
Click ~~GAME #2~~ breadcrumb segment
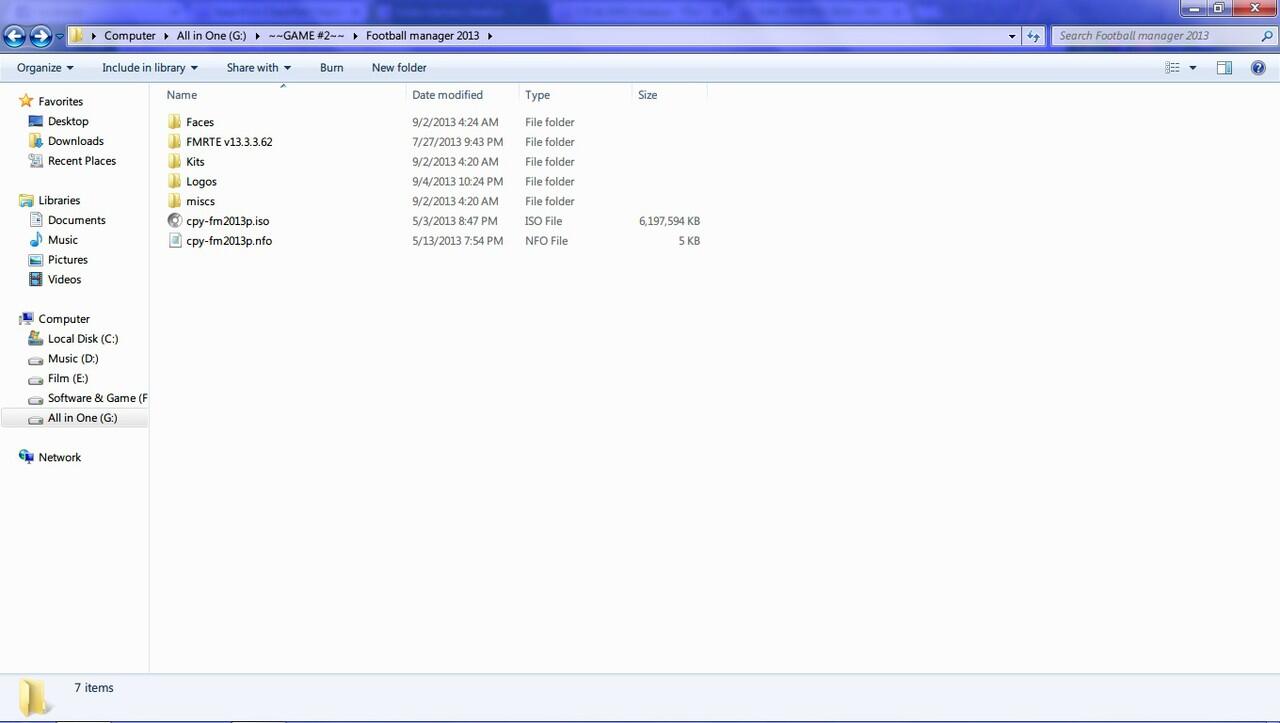pos(306,36)
